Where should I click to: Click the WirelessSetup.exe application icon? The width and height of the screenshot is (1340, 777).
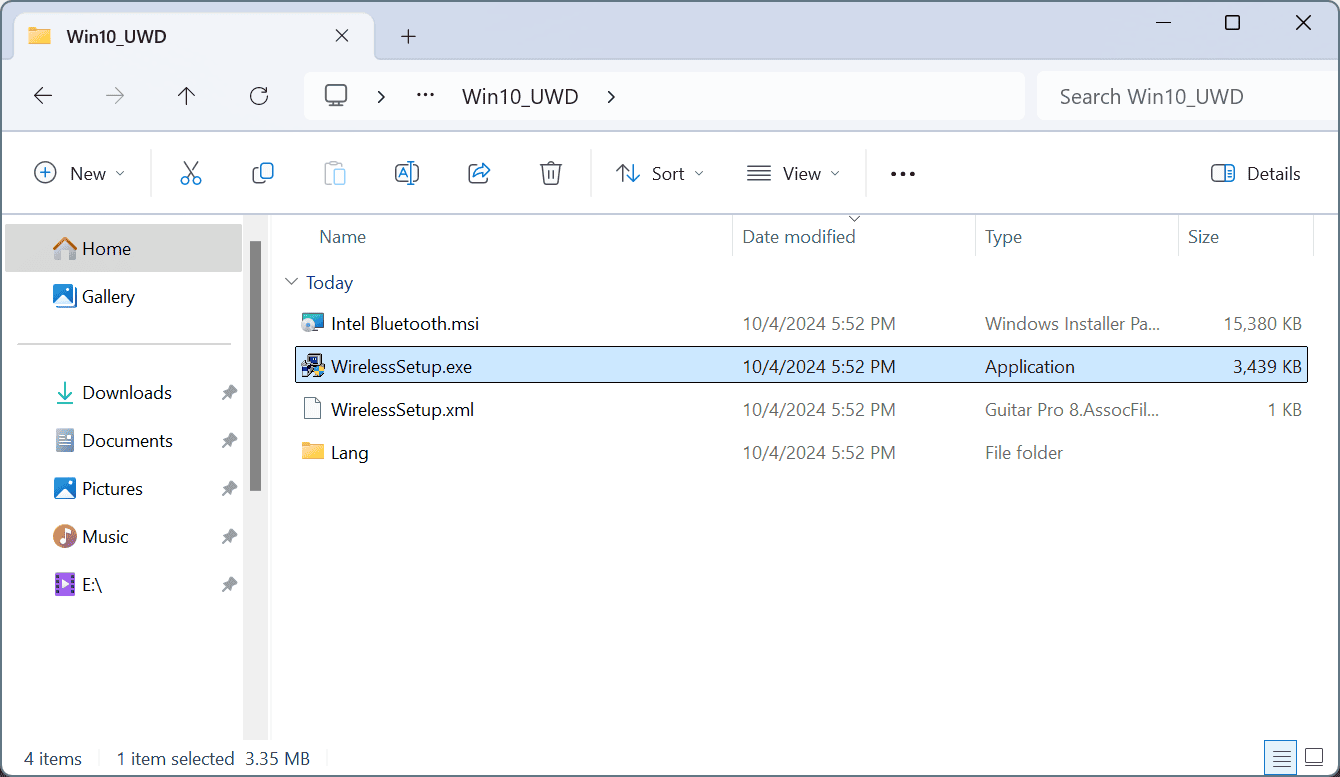pyautogui.click(x=313, y=366)
